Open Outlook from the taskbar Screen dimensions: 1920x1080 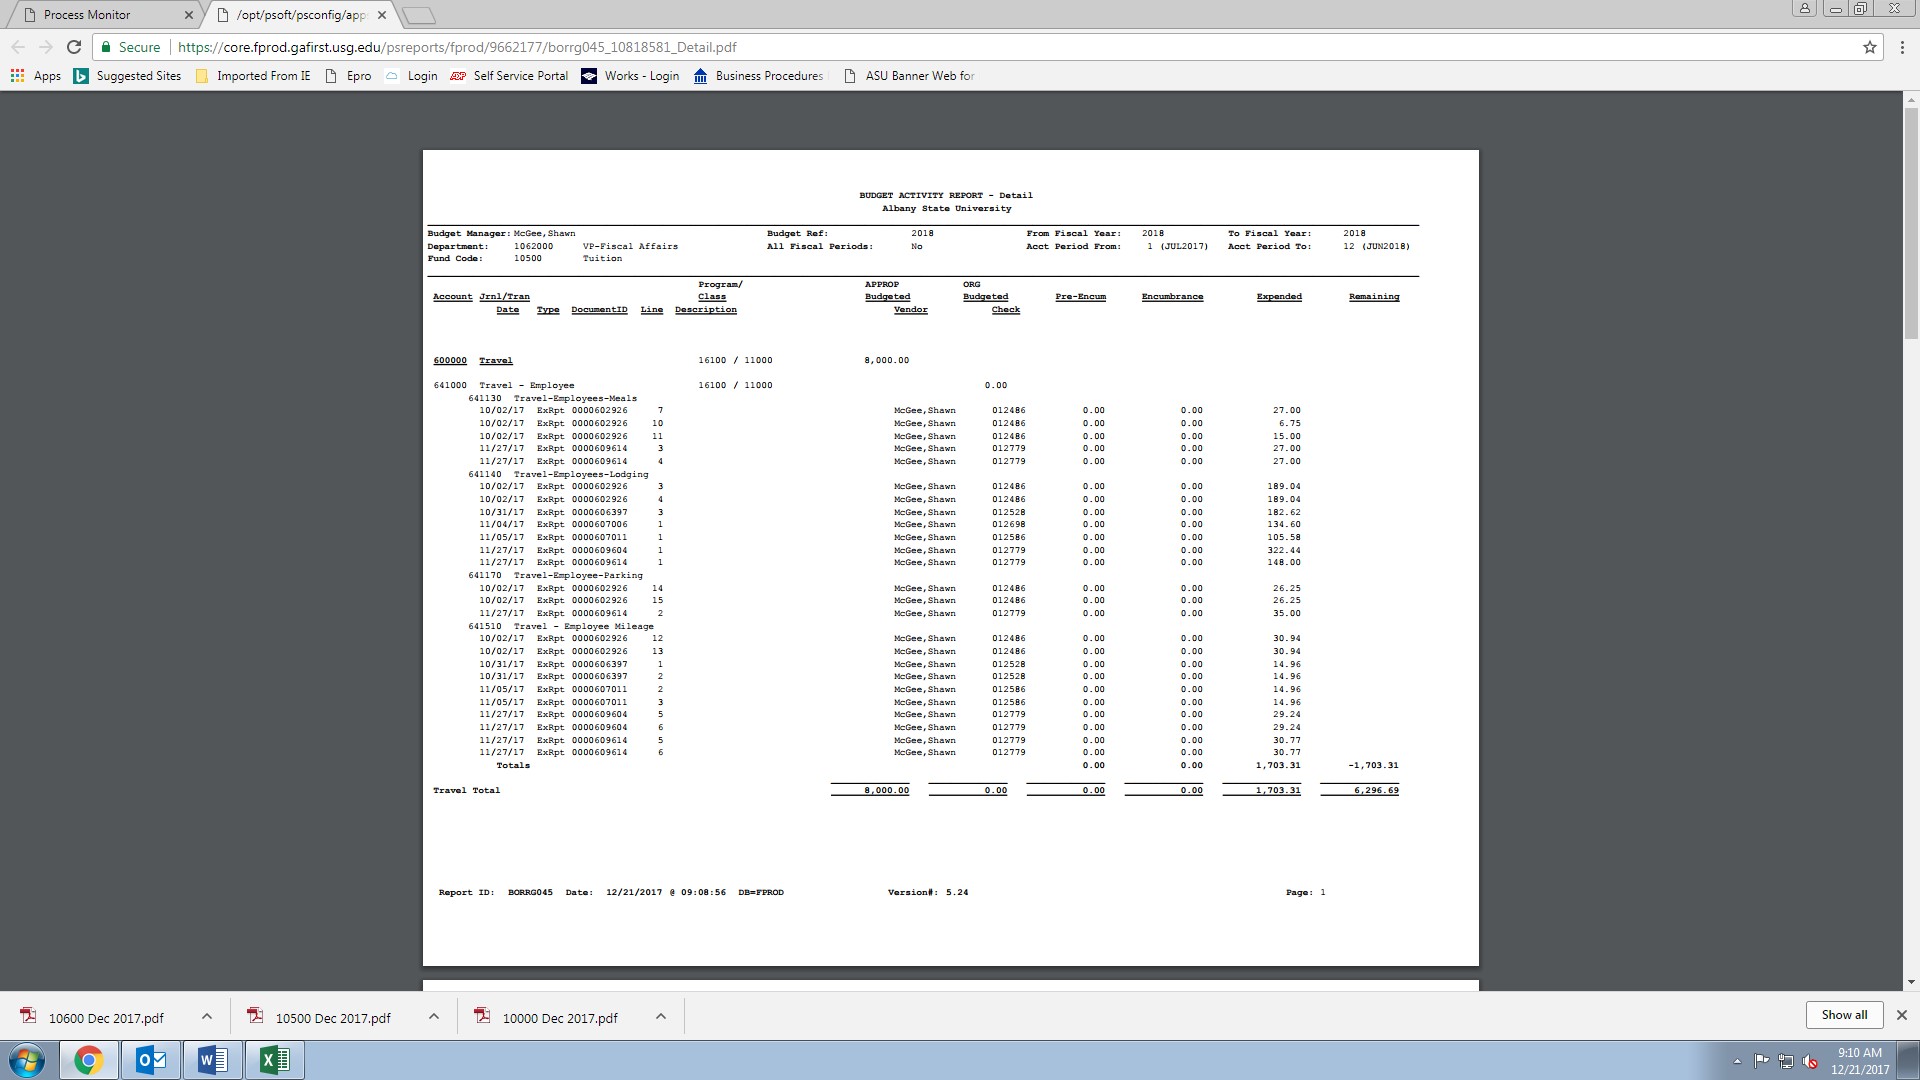[x=151, y=1060]
